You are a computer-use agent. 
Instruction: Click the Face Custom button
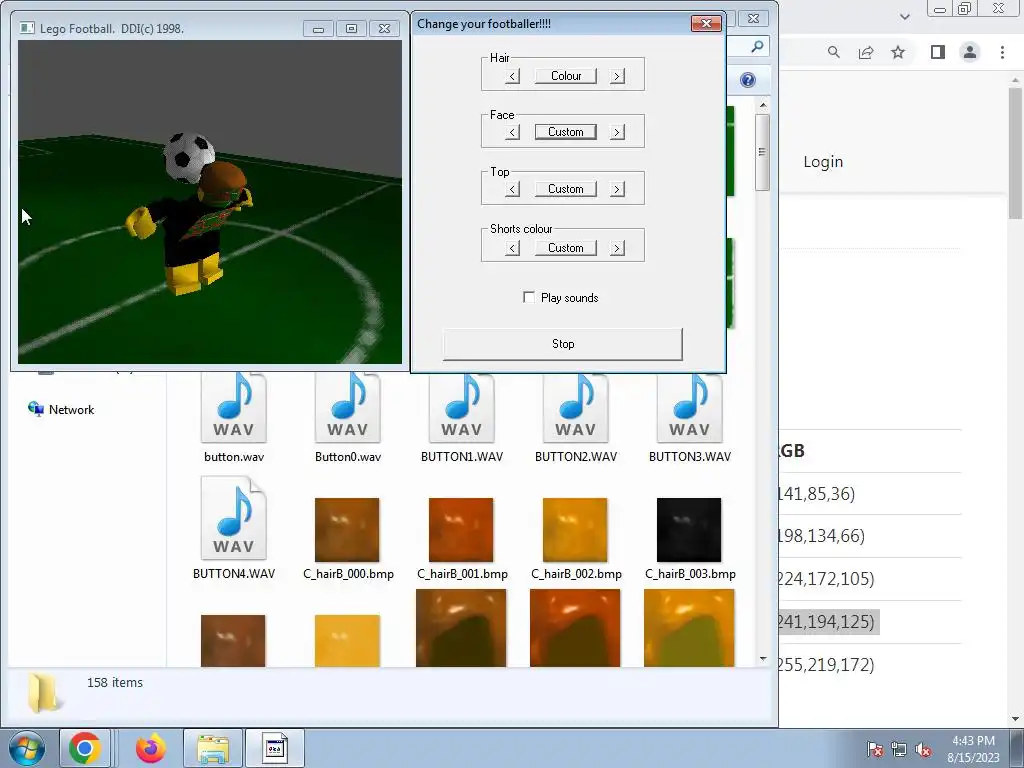tap(566, 132)
